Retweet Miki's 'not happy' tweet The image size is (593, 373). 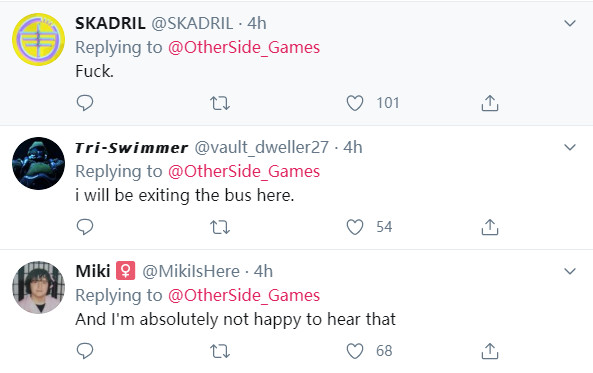(220, 351)
